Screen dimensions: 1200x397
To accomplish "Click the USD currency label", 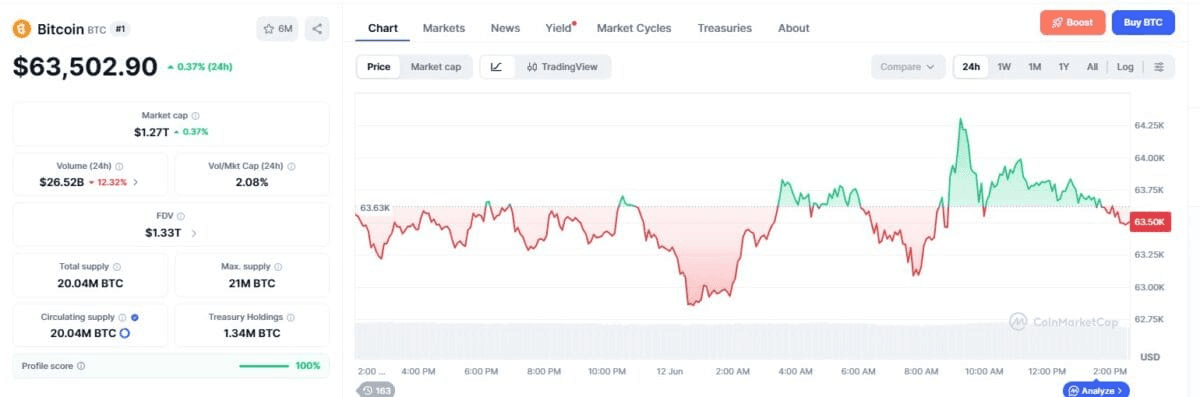I will (x=1150, y=357).
